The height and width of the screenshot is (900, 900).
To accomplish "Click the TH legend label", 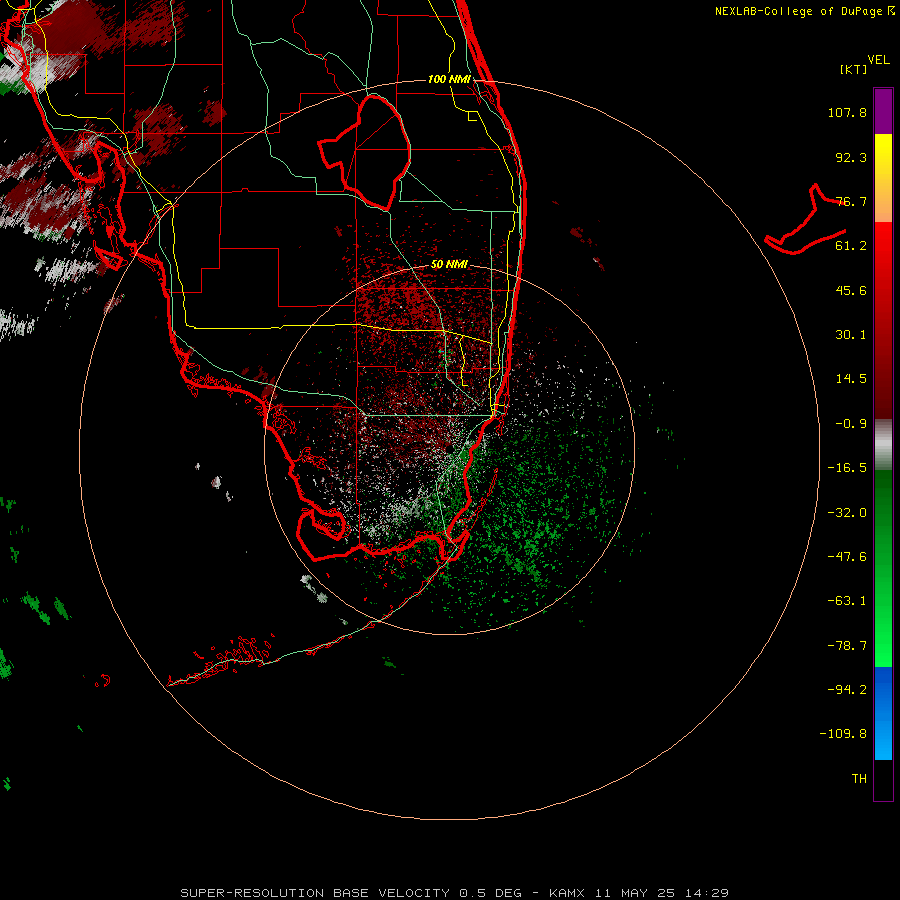I will (x=859, y=779).
